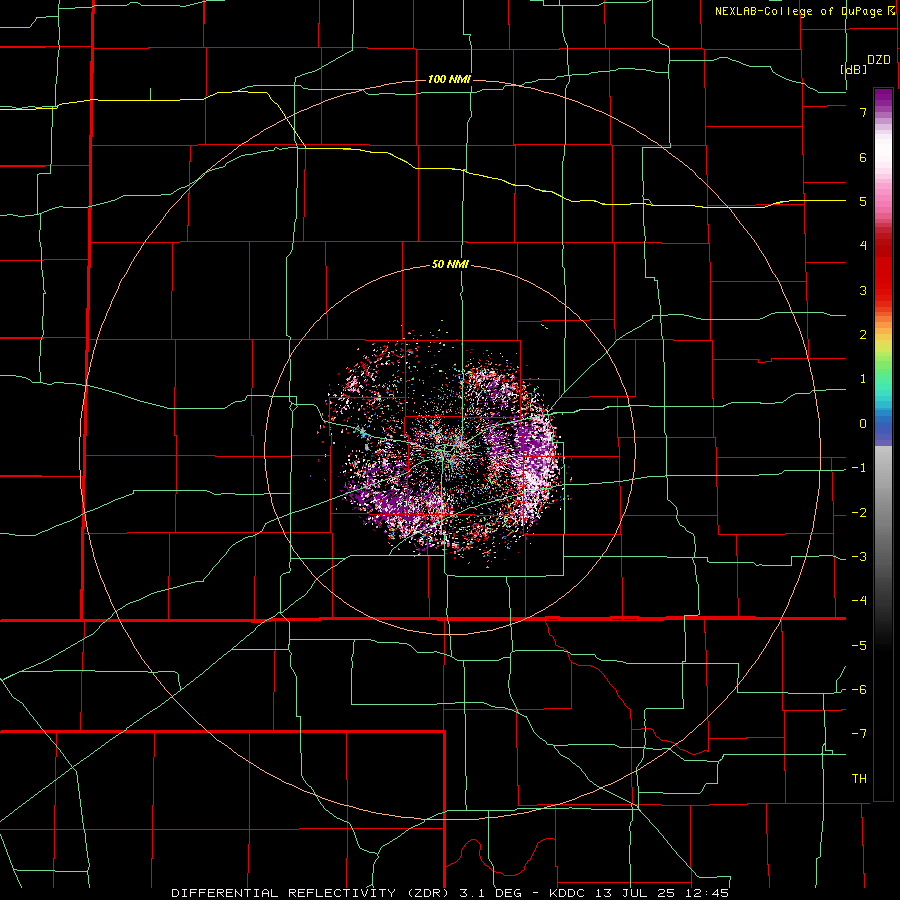Select the 6 value on the scale
This screenshot has width=900, height=900.
click(x=863, y=157)
